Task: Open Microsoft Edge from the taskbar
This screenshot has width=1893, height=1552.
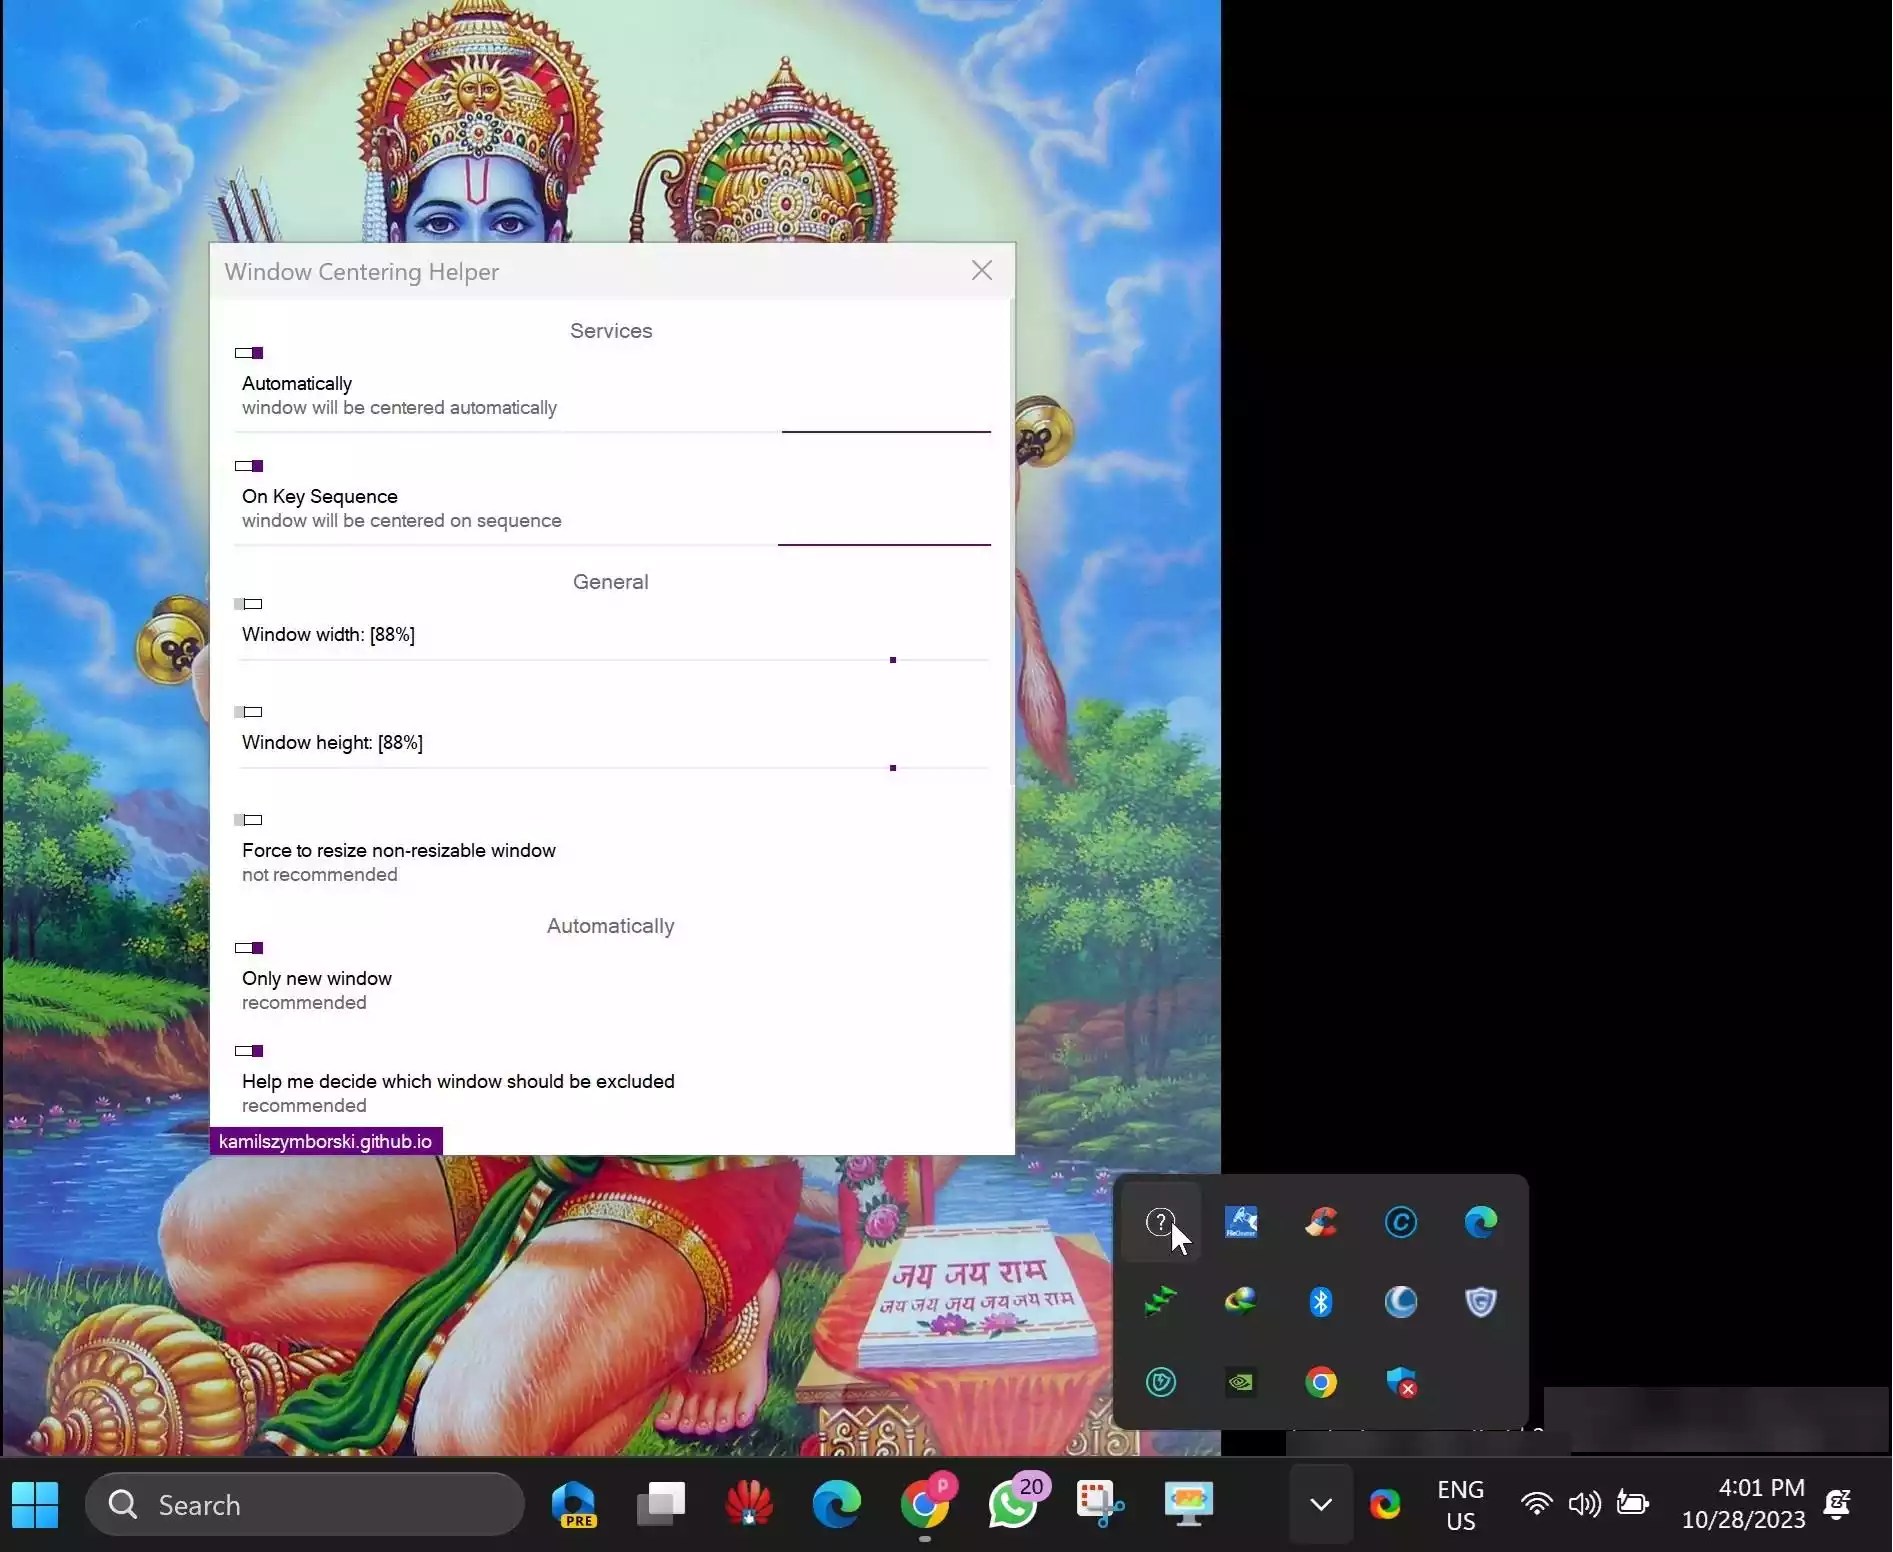Action: click(837, 1505)
